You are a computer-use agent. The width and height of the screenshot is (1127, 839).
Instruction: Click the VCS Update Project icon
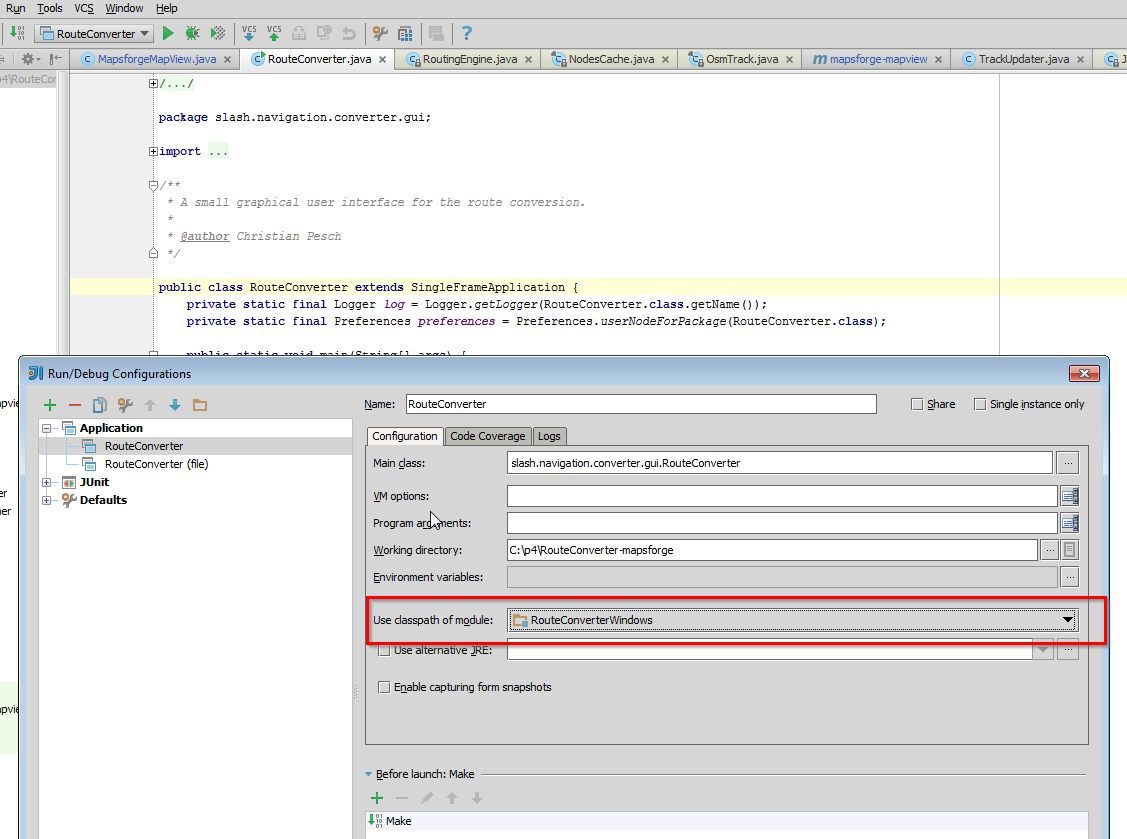[x=249, y=33]
